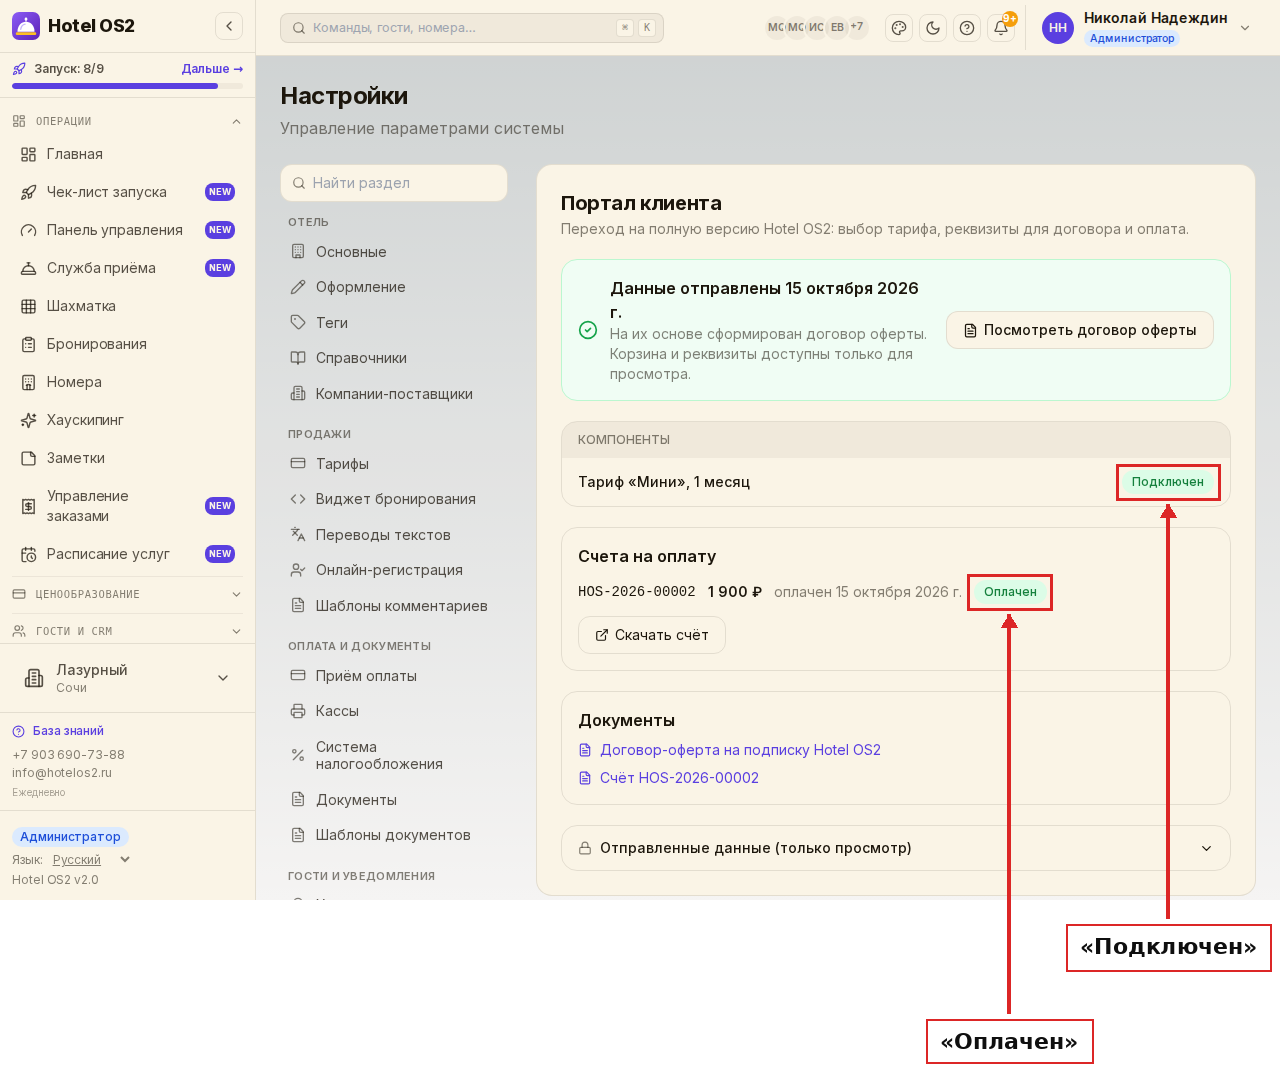Image resolution: width=1280 pixels, height=1087 pixels.
Task: Click the Hotel OS2 logo icon
Action: coord(26,26)
